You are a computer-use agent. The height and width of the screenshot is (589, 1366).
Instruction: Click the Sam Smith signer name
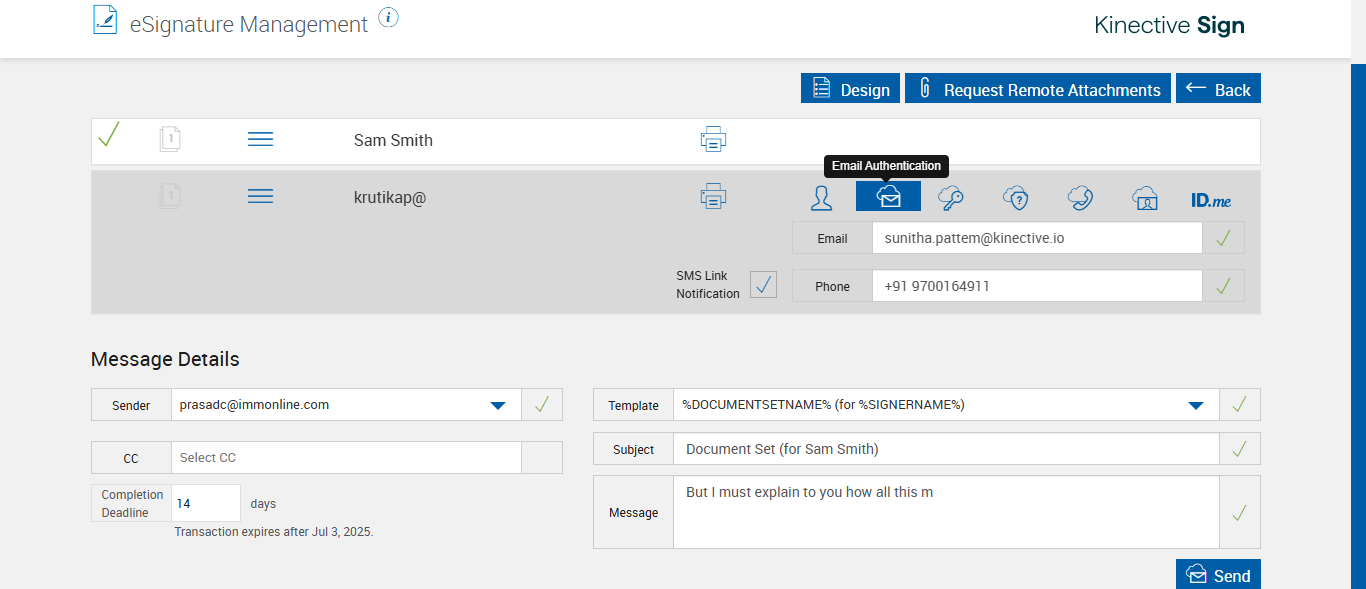coord(393,140)
